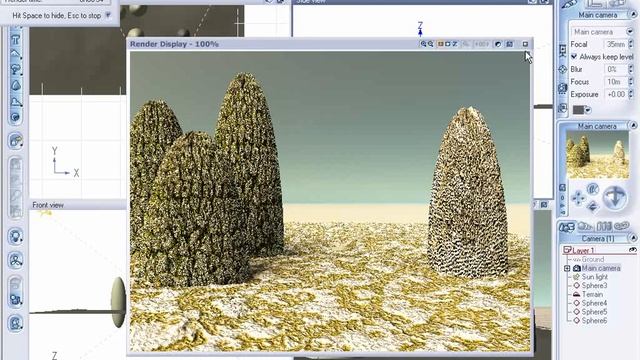Select Main camera in the layer tree
The height and width of the screenshot is (360, 640).
[601, 268]
